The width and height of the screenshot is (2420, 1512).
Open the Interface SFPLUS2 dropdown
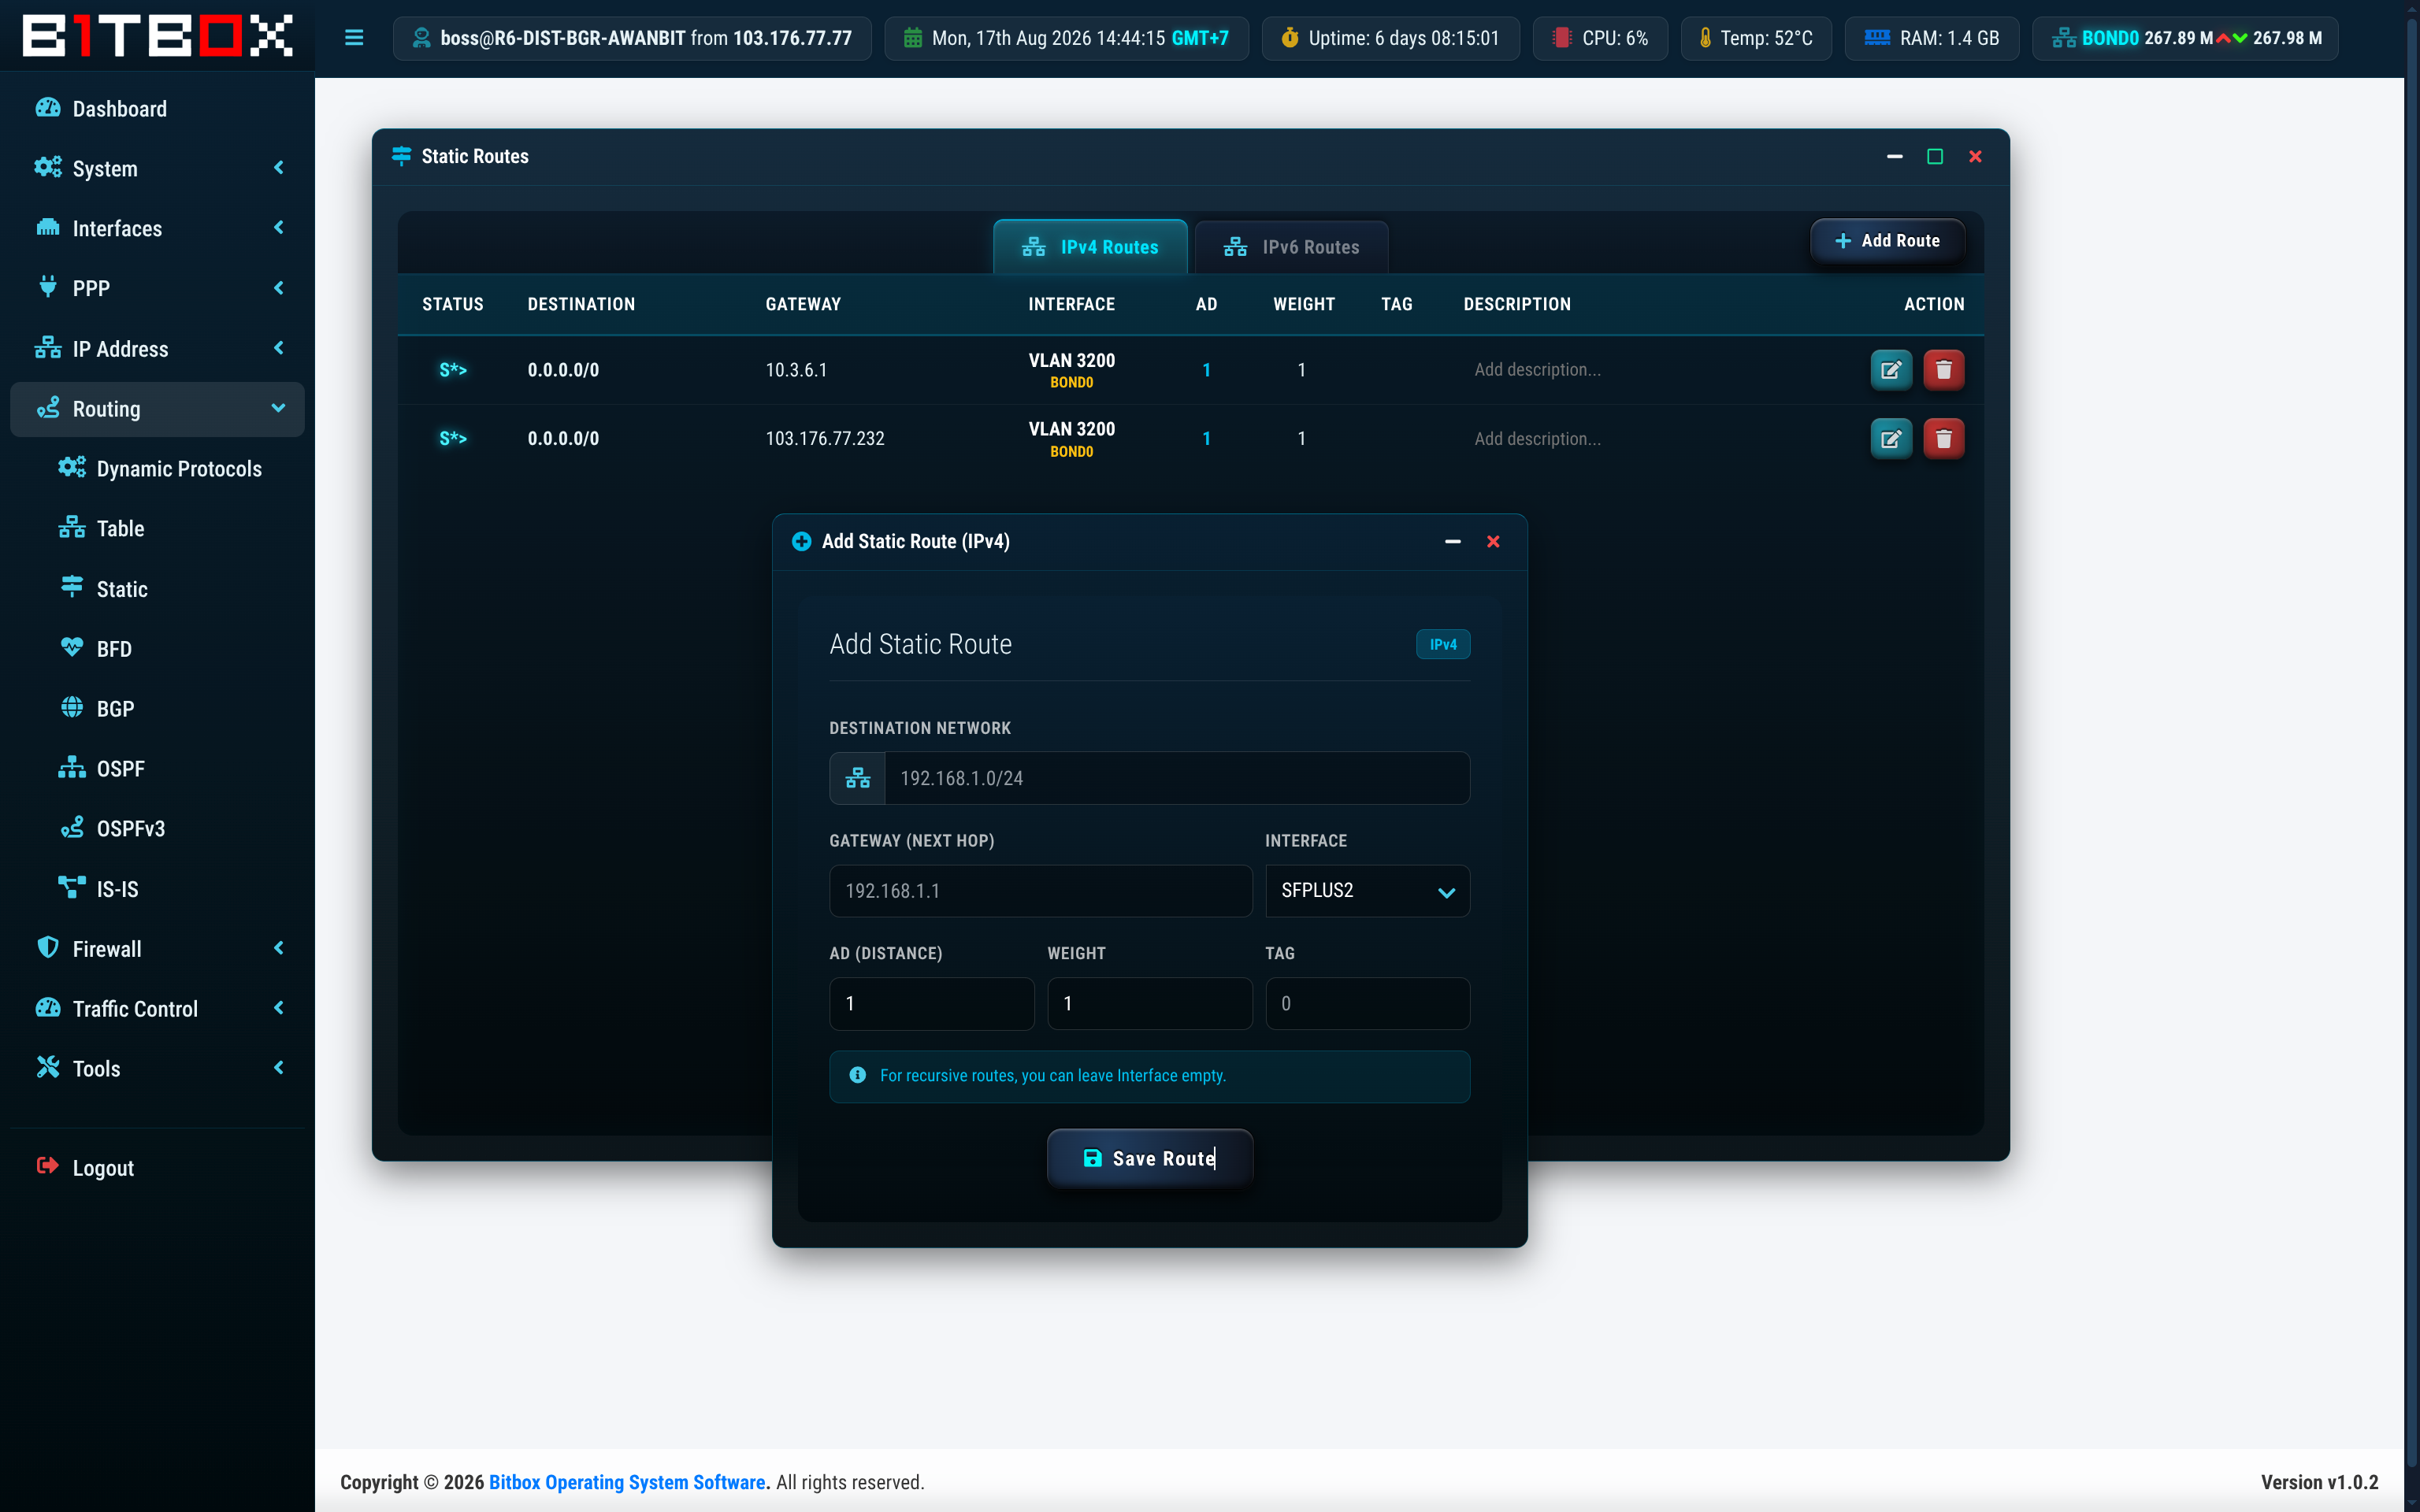click(1367, 891)
